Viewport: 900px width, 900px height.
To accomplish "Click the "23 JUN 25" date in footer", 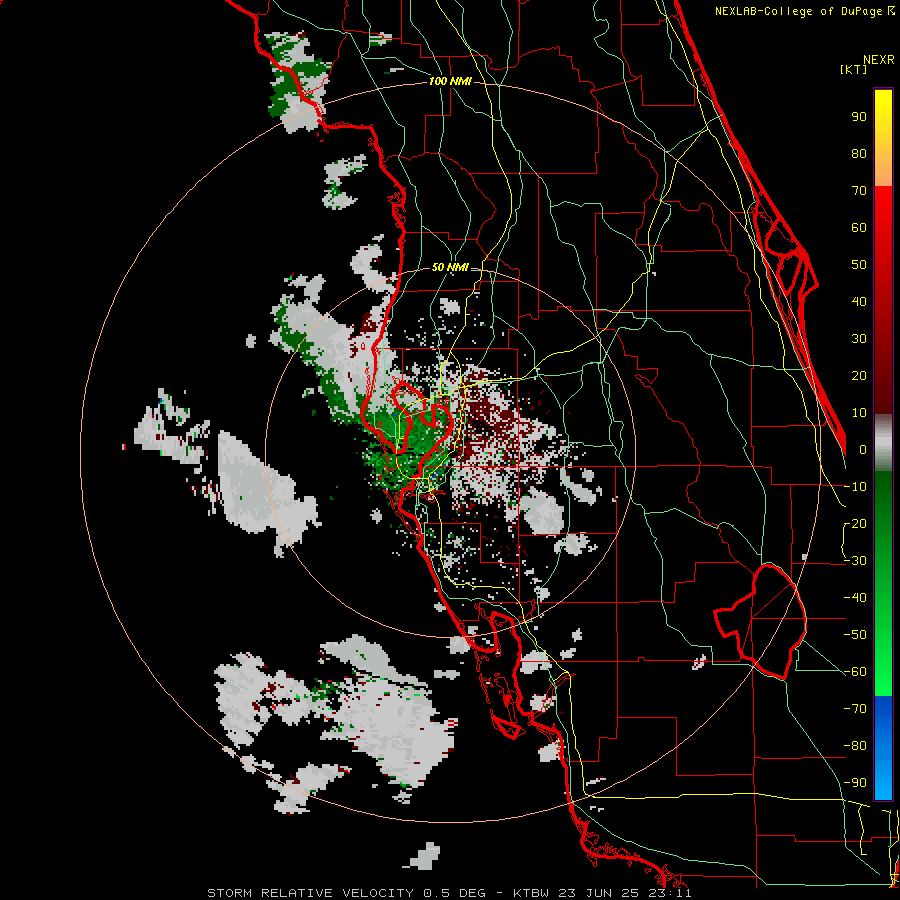I will tap(601, 893).
